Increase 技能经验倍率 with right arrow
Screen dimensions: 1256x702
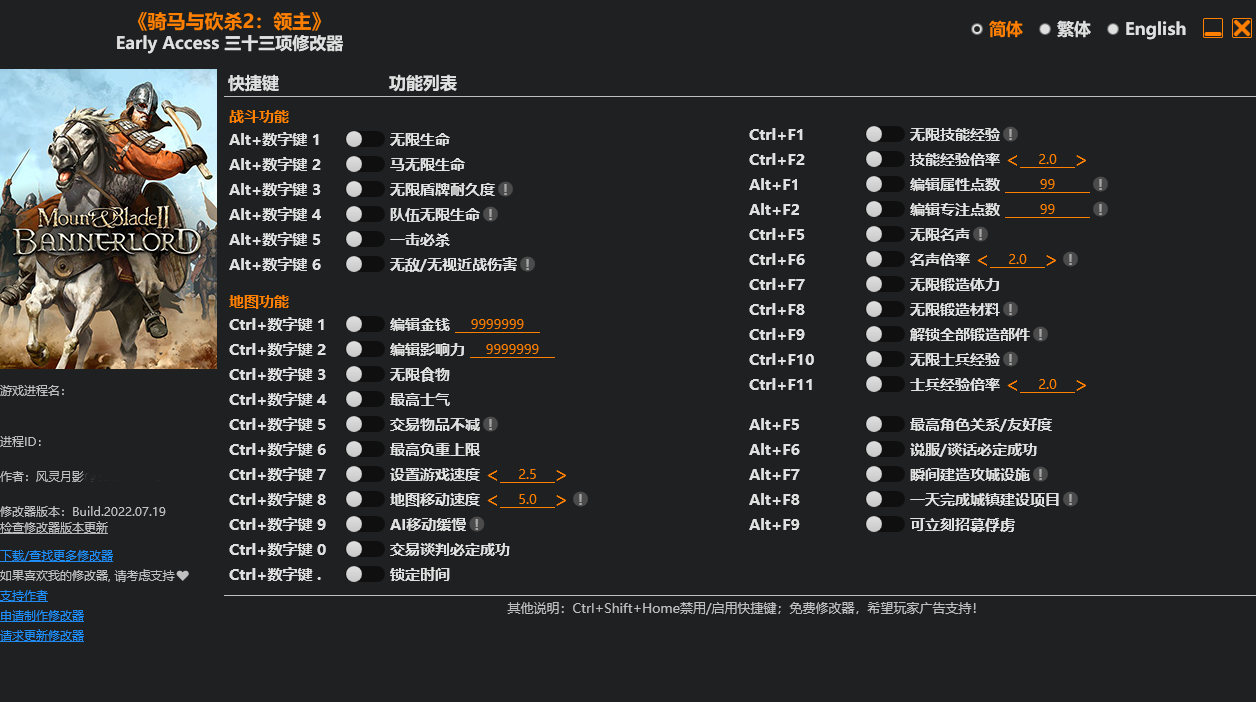[x=1081, y=160]
